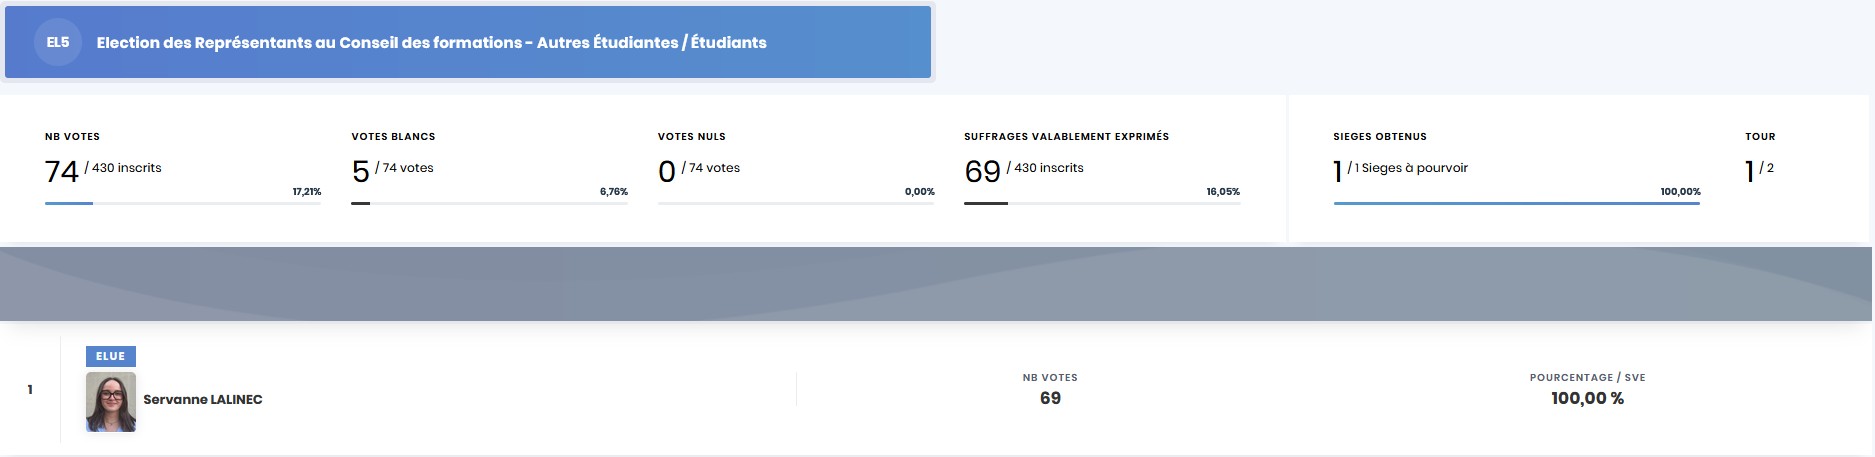This screenshot has height=457, width=1875.
Task: Select the candidate name Servanne LALINEC
Action: coord(203,400)
